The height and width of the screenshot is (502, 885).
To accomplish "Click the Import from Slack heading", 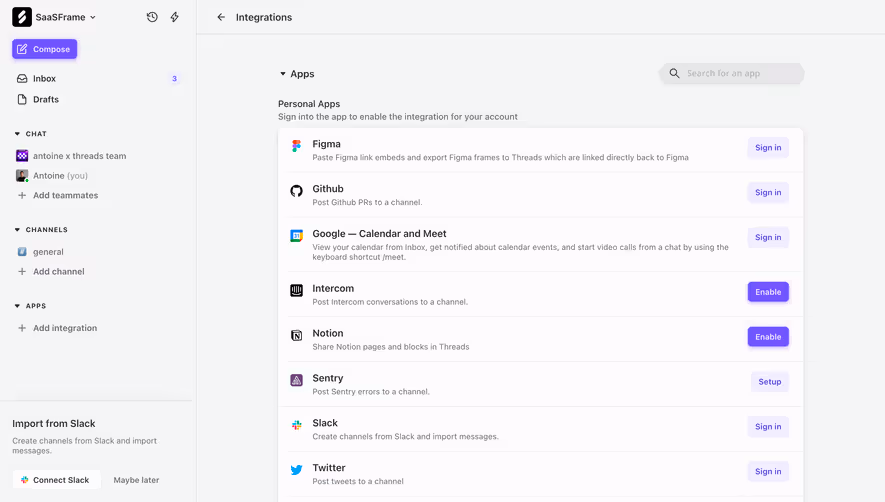I will (x=54, y=424).
